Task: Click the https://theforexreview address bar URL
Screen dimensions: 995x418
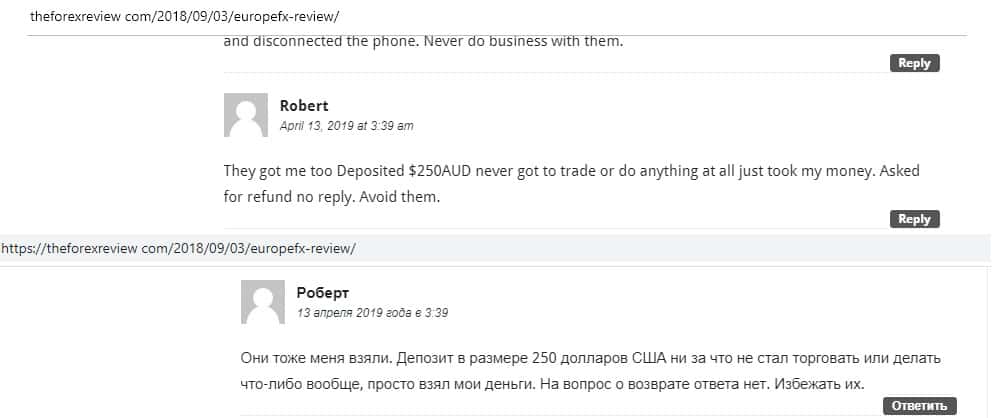Action: click(178, 247)
